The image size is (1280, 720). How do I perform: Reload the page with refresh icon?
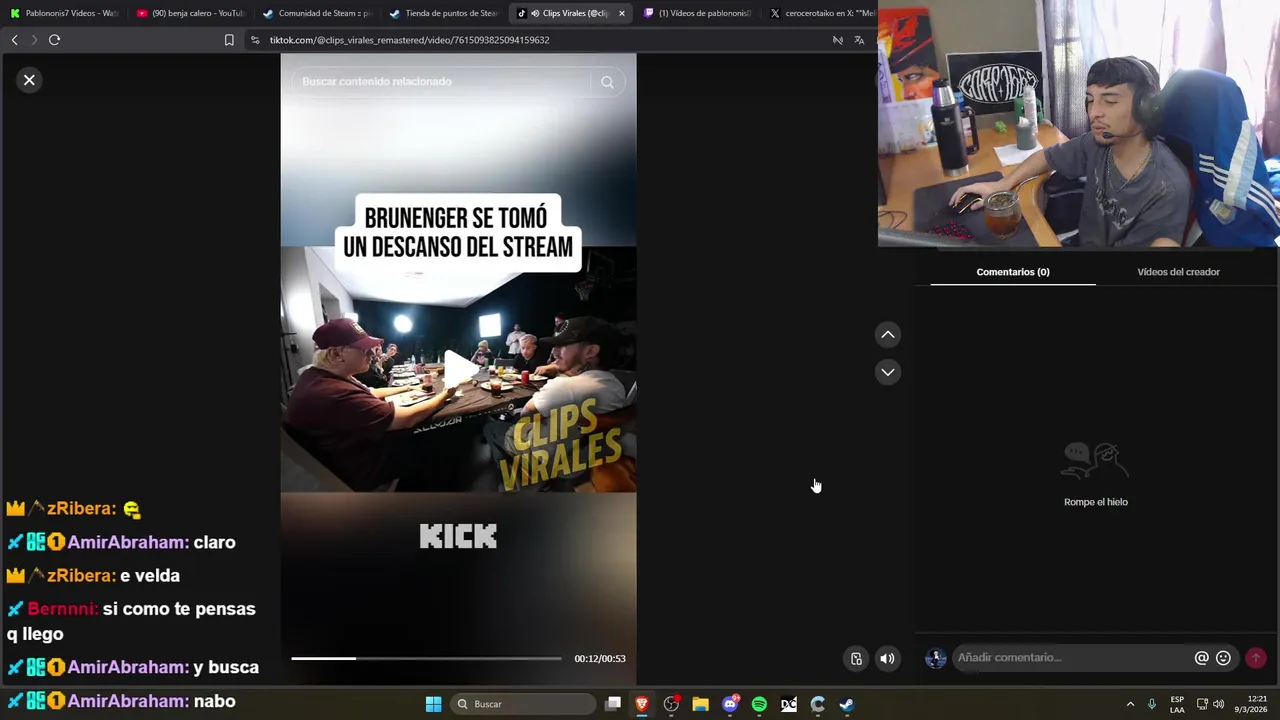pyautogui.click(x=54, y=40)
